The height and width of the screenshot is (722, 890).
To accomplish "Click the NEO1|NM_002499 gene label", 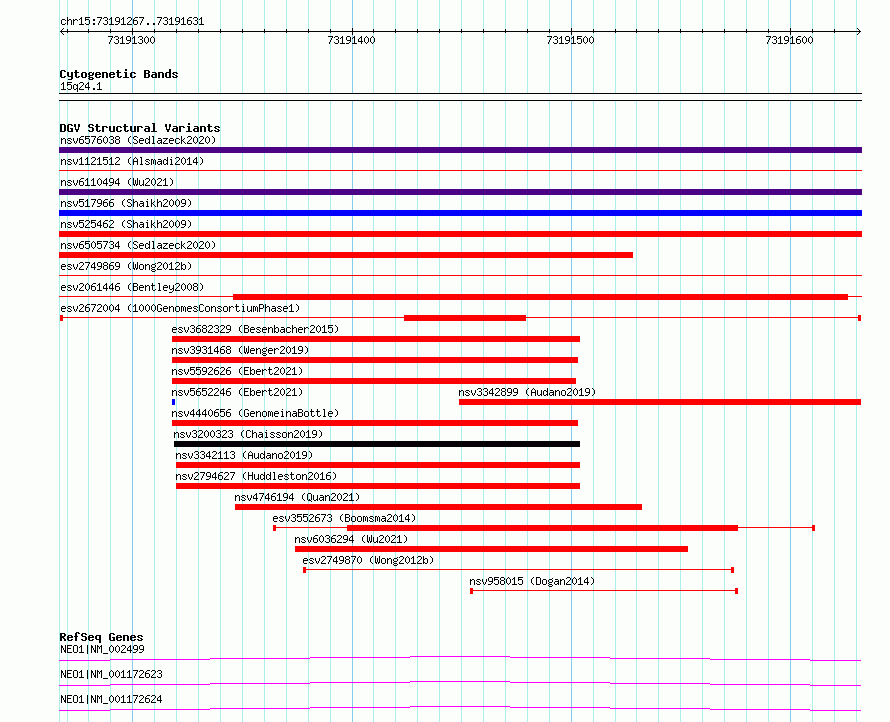I will click(x=102, y=649).
